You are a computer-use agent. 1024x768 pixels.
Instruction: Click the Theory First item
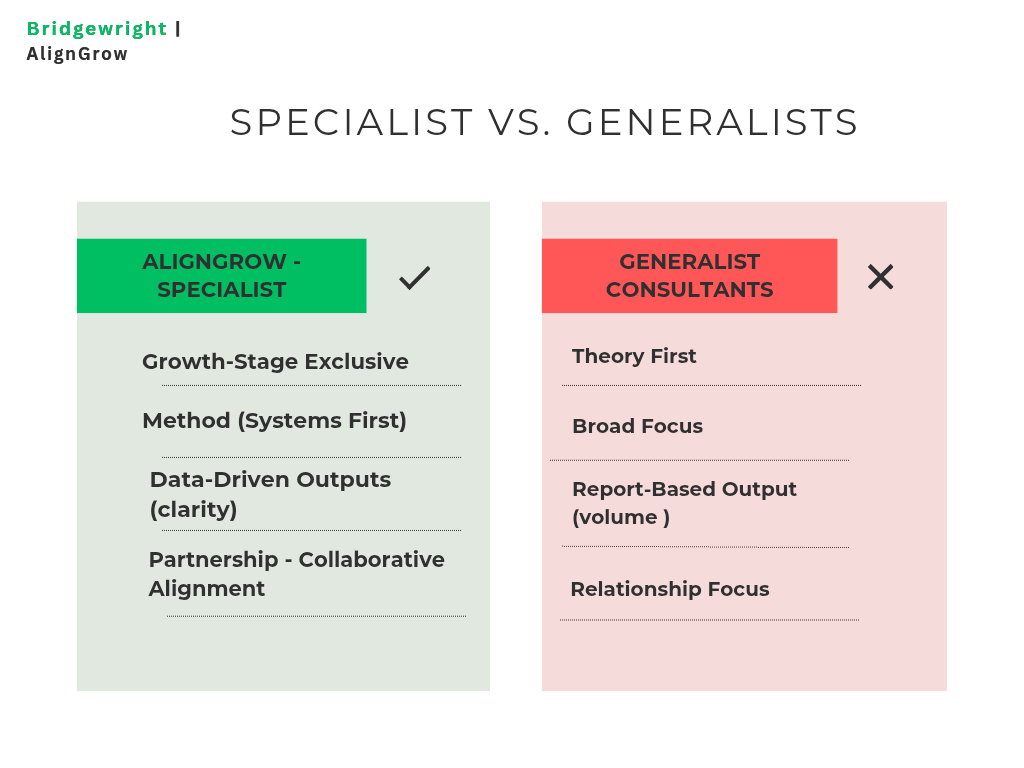pos(633,356)
